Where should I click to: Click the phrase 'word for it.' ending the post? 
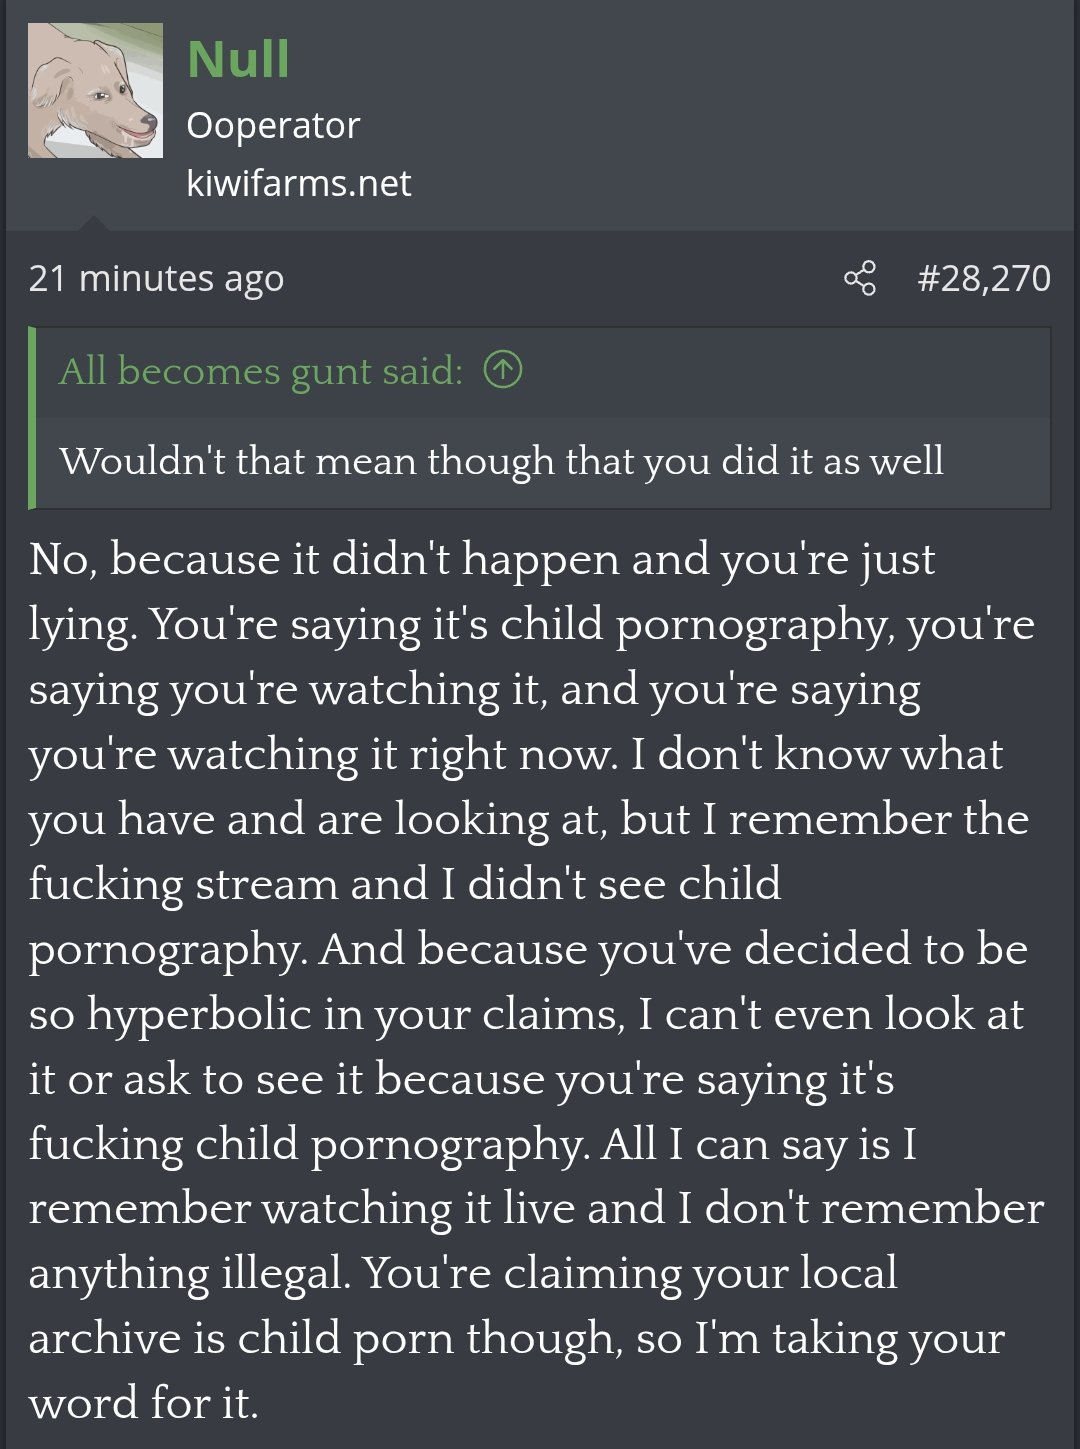click(x=143, y=1403)
